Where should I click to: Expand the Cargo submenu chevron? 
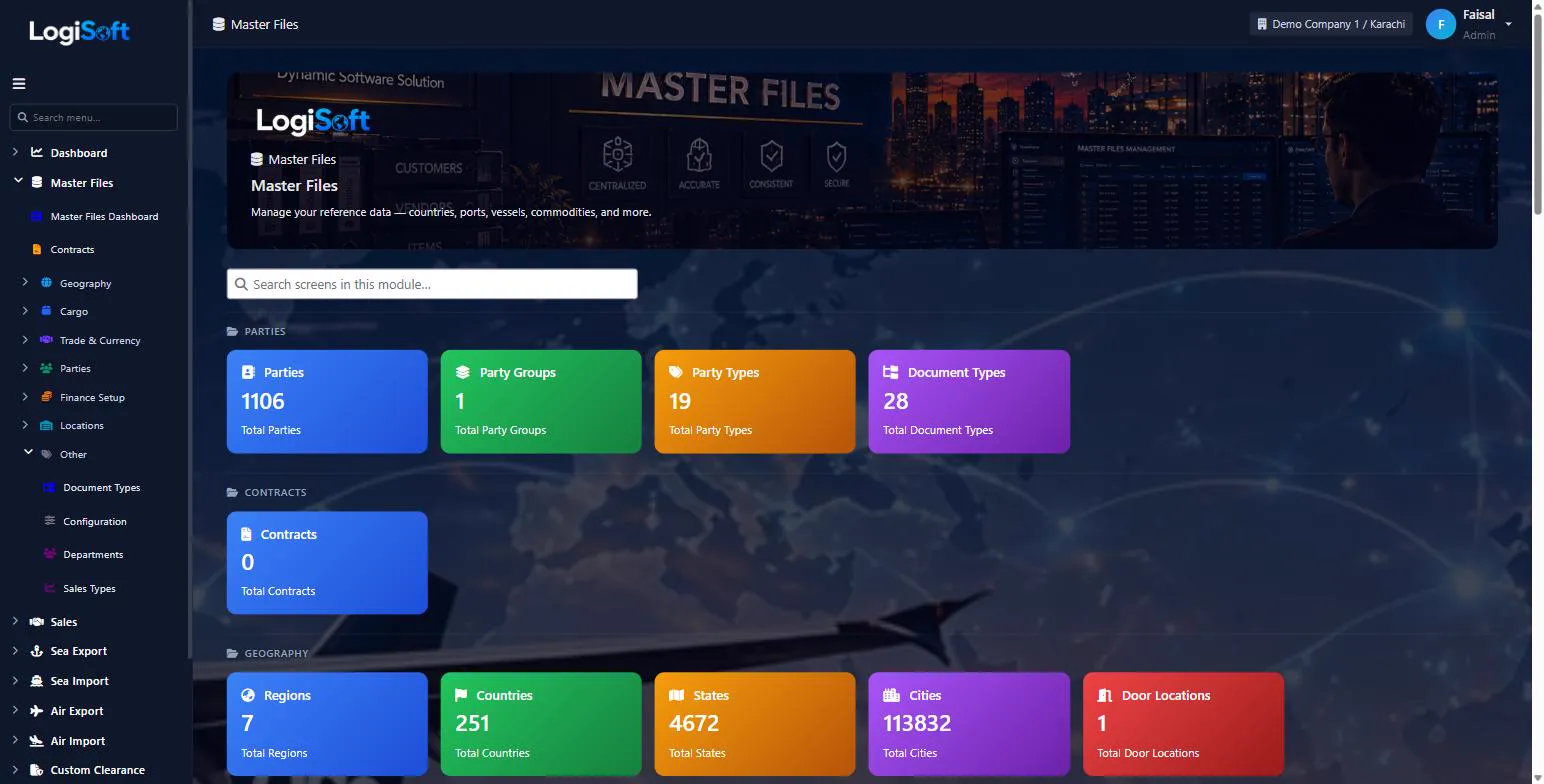[26, 310]
